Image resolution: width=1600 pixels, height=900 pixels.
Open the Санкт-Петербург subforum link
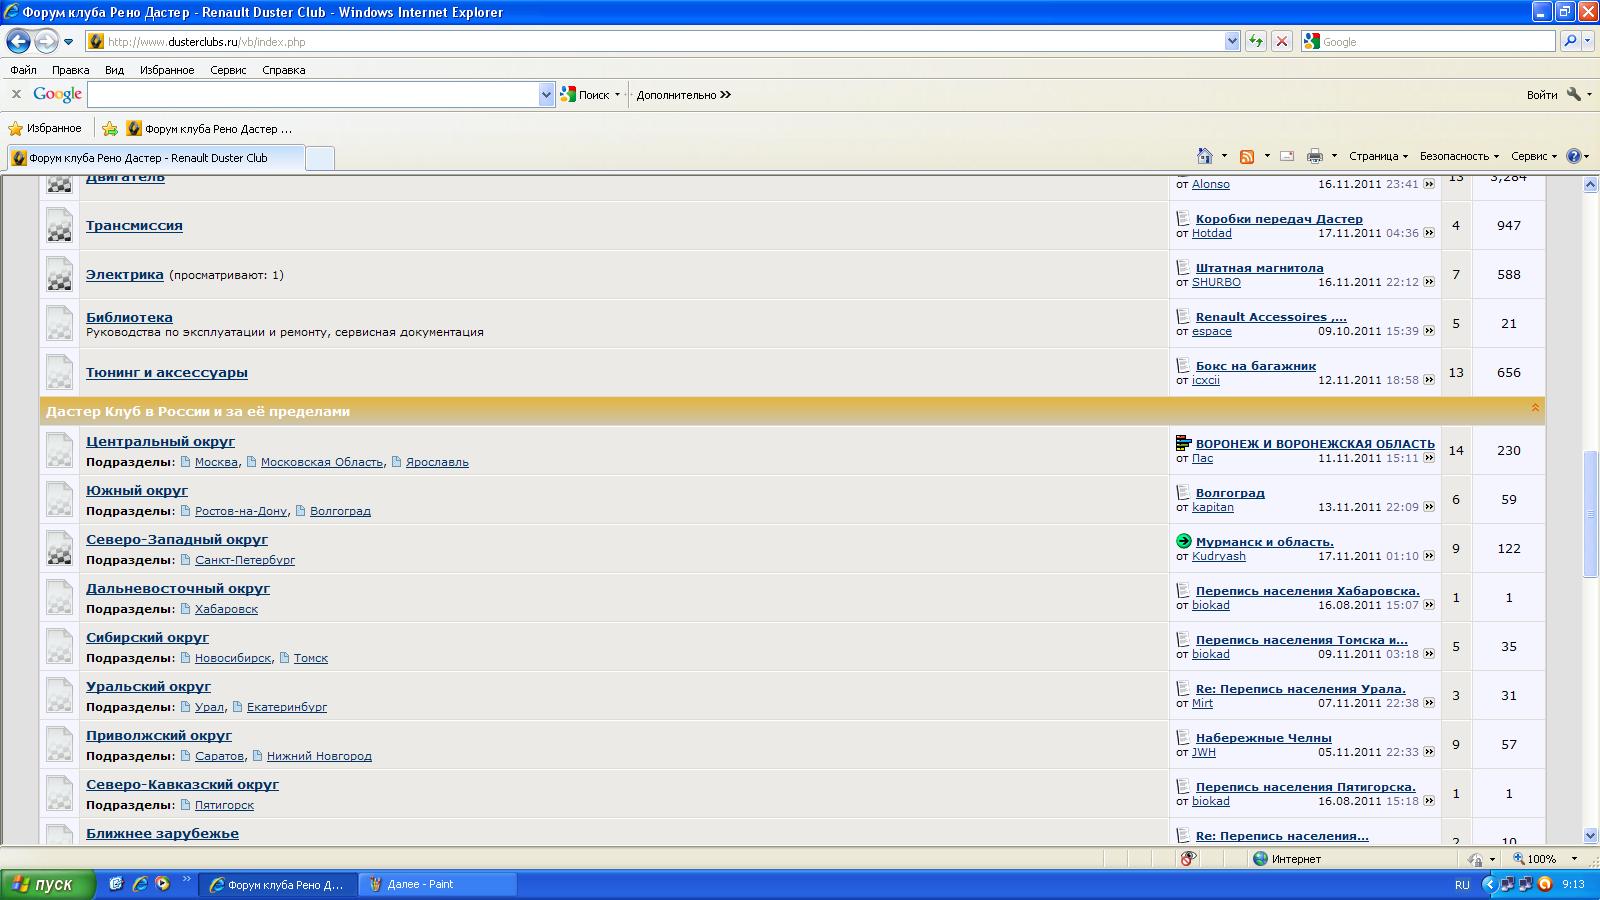245,560
